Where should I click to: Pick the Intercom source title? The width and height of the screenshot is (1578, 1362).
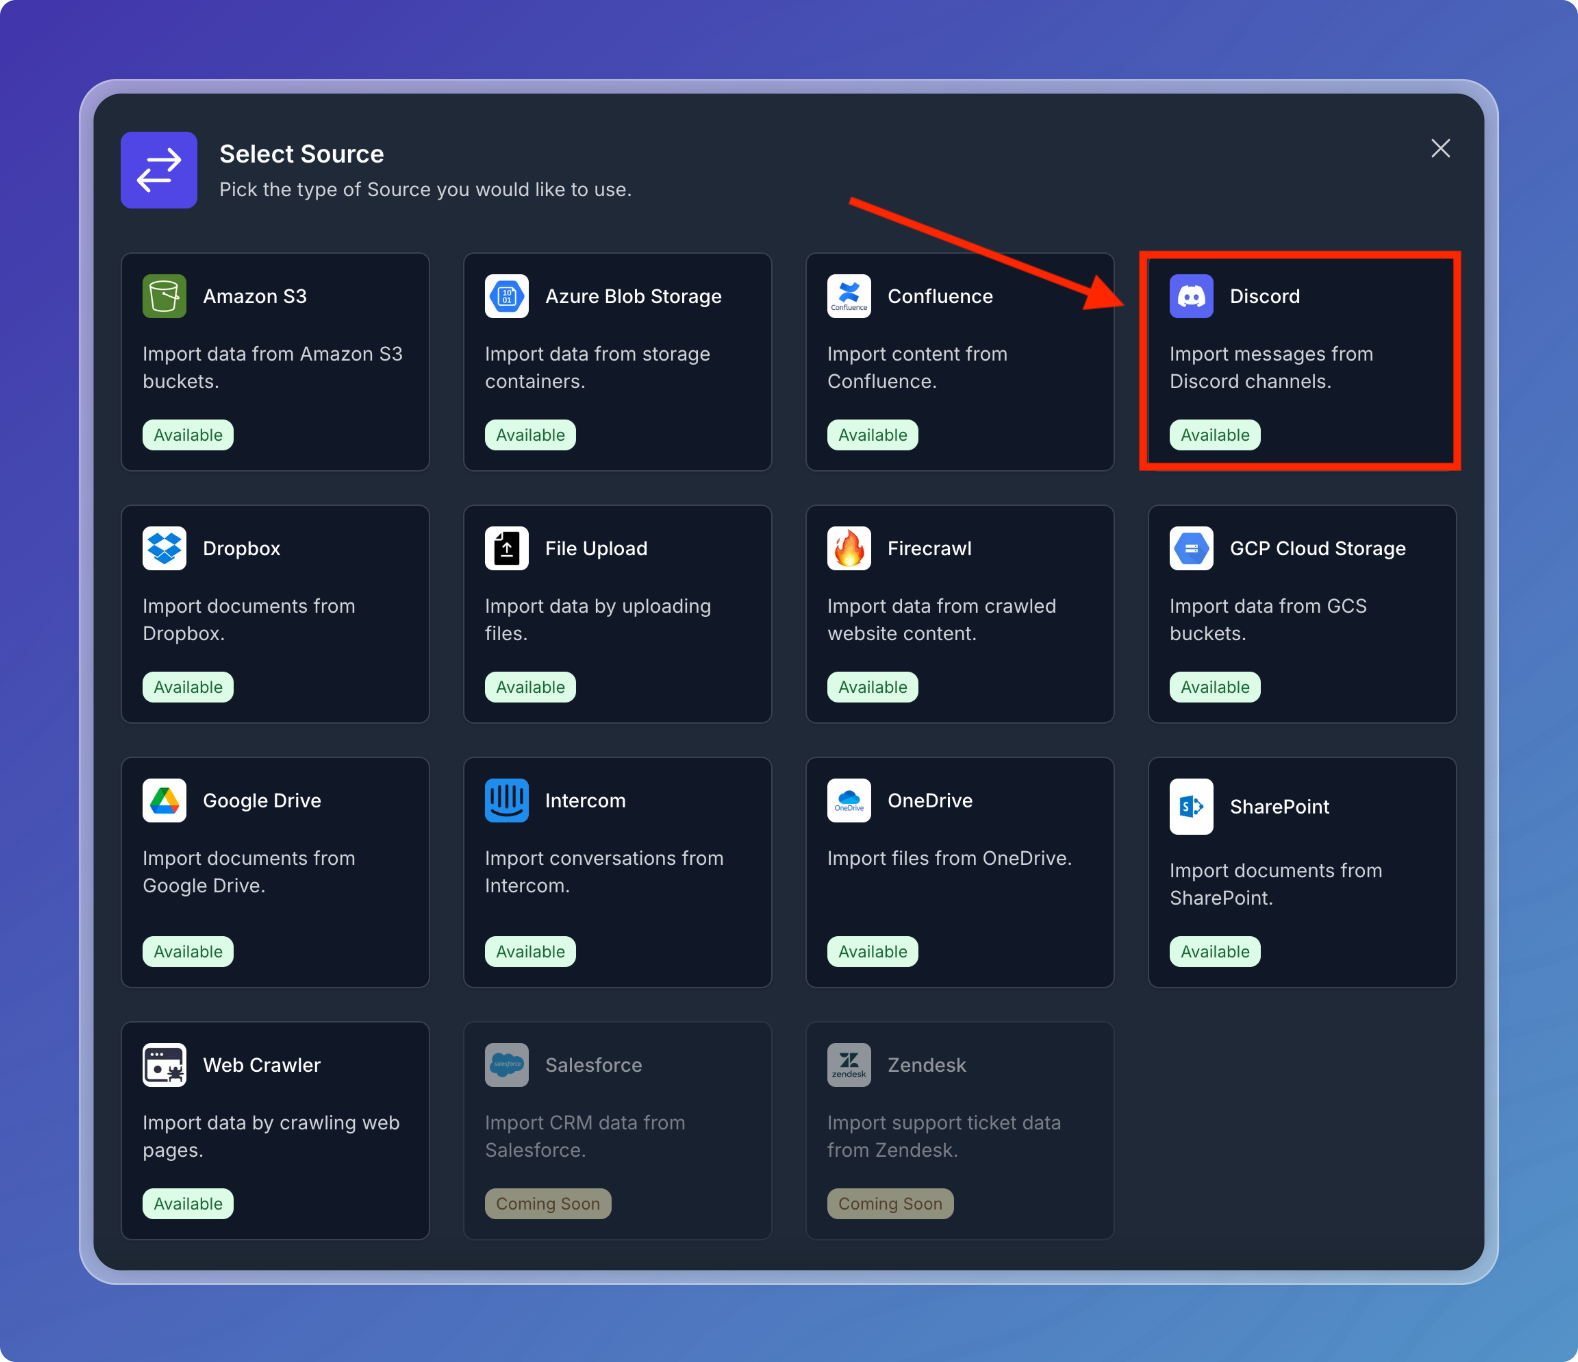tap(585, 800)
